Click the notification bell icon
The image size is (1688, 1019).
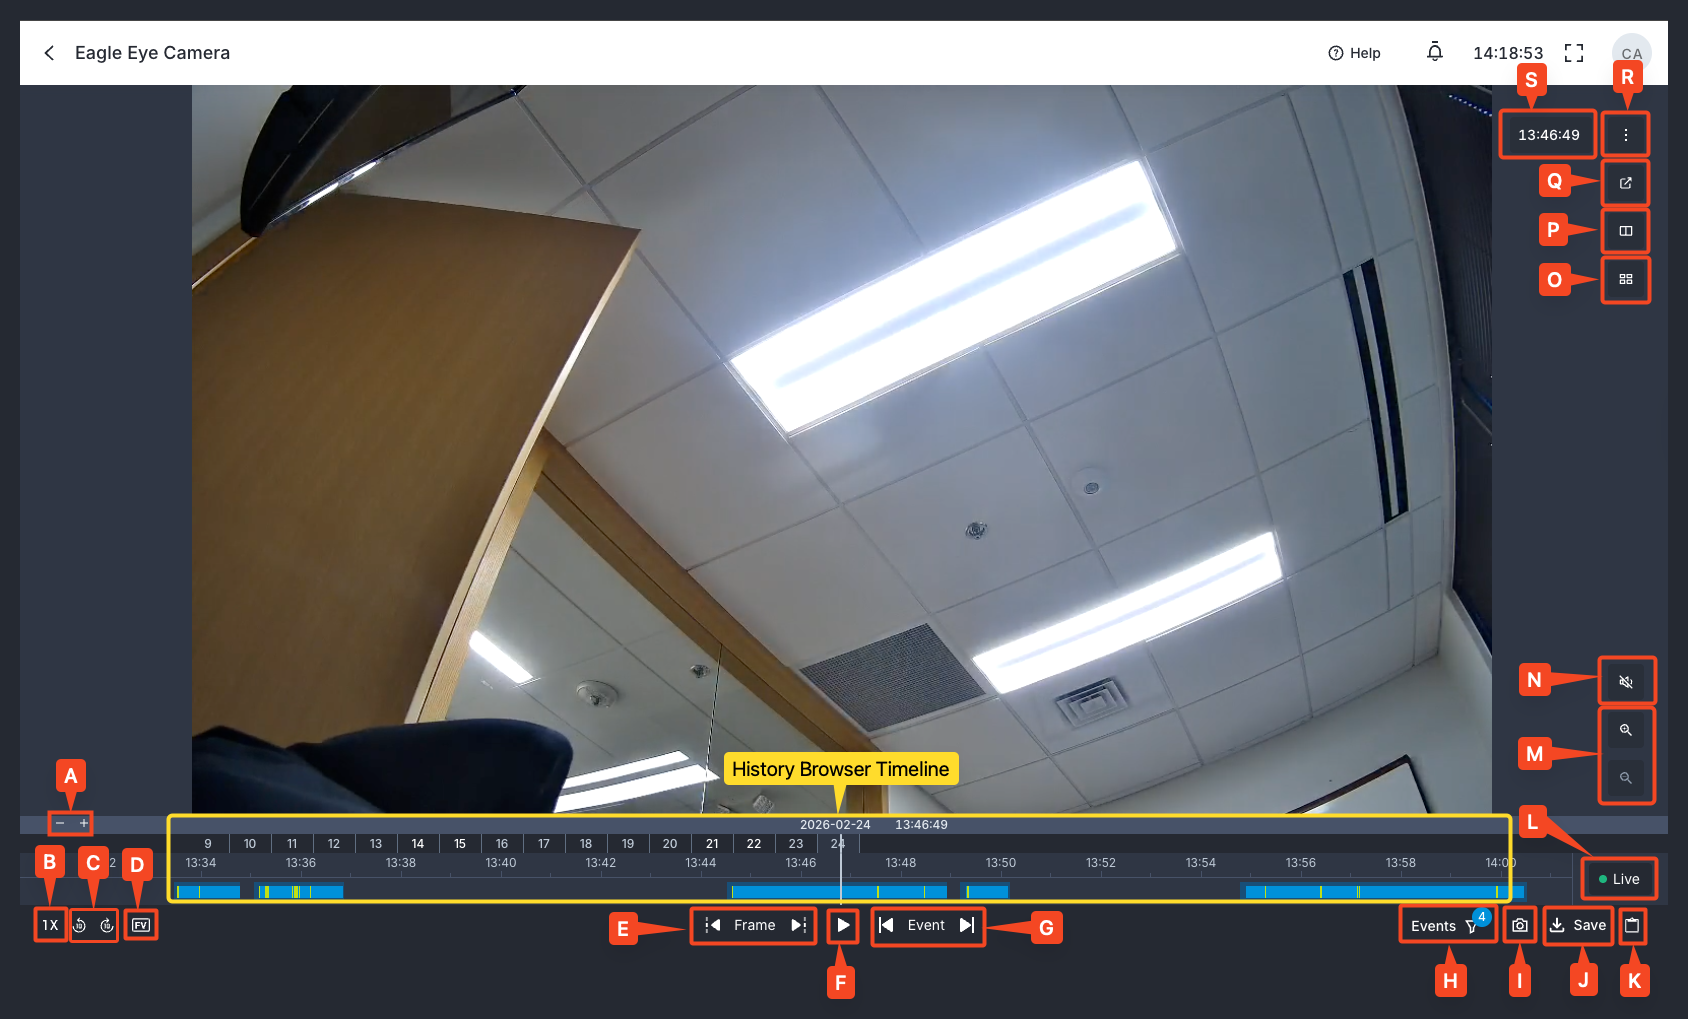pos(1434,52)
